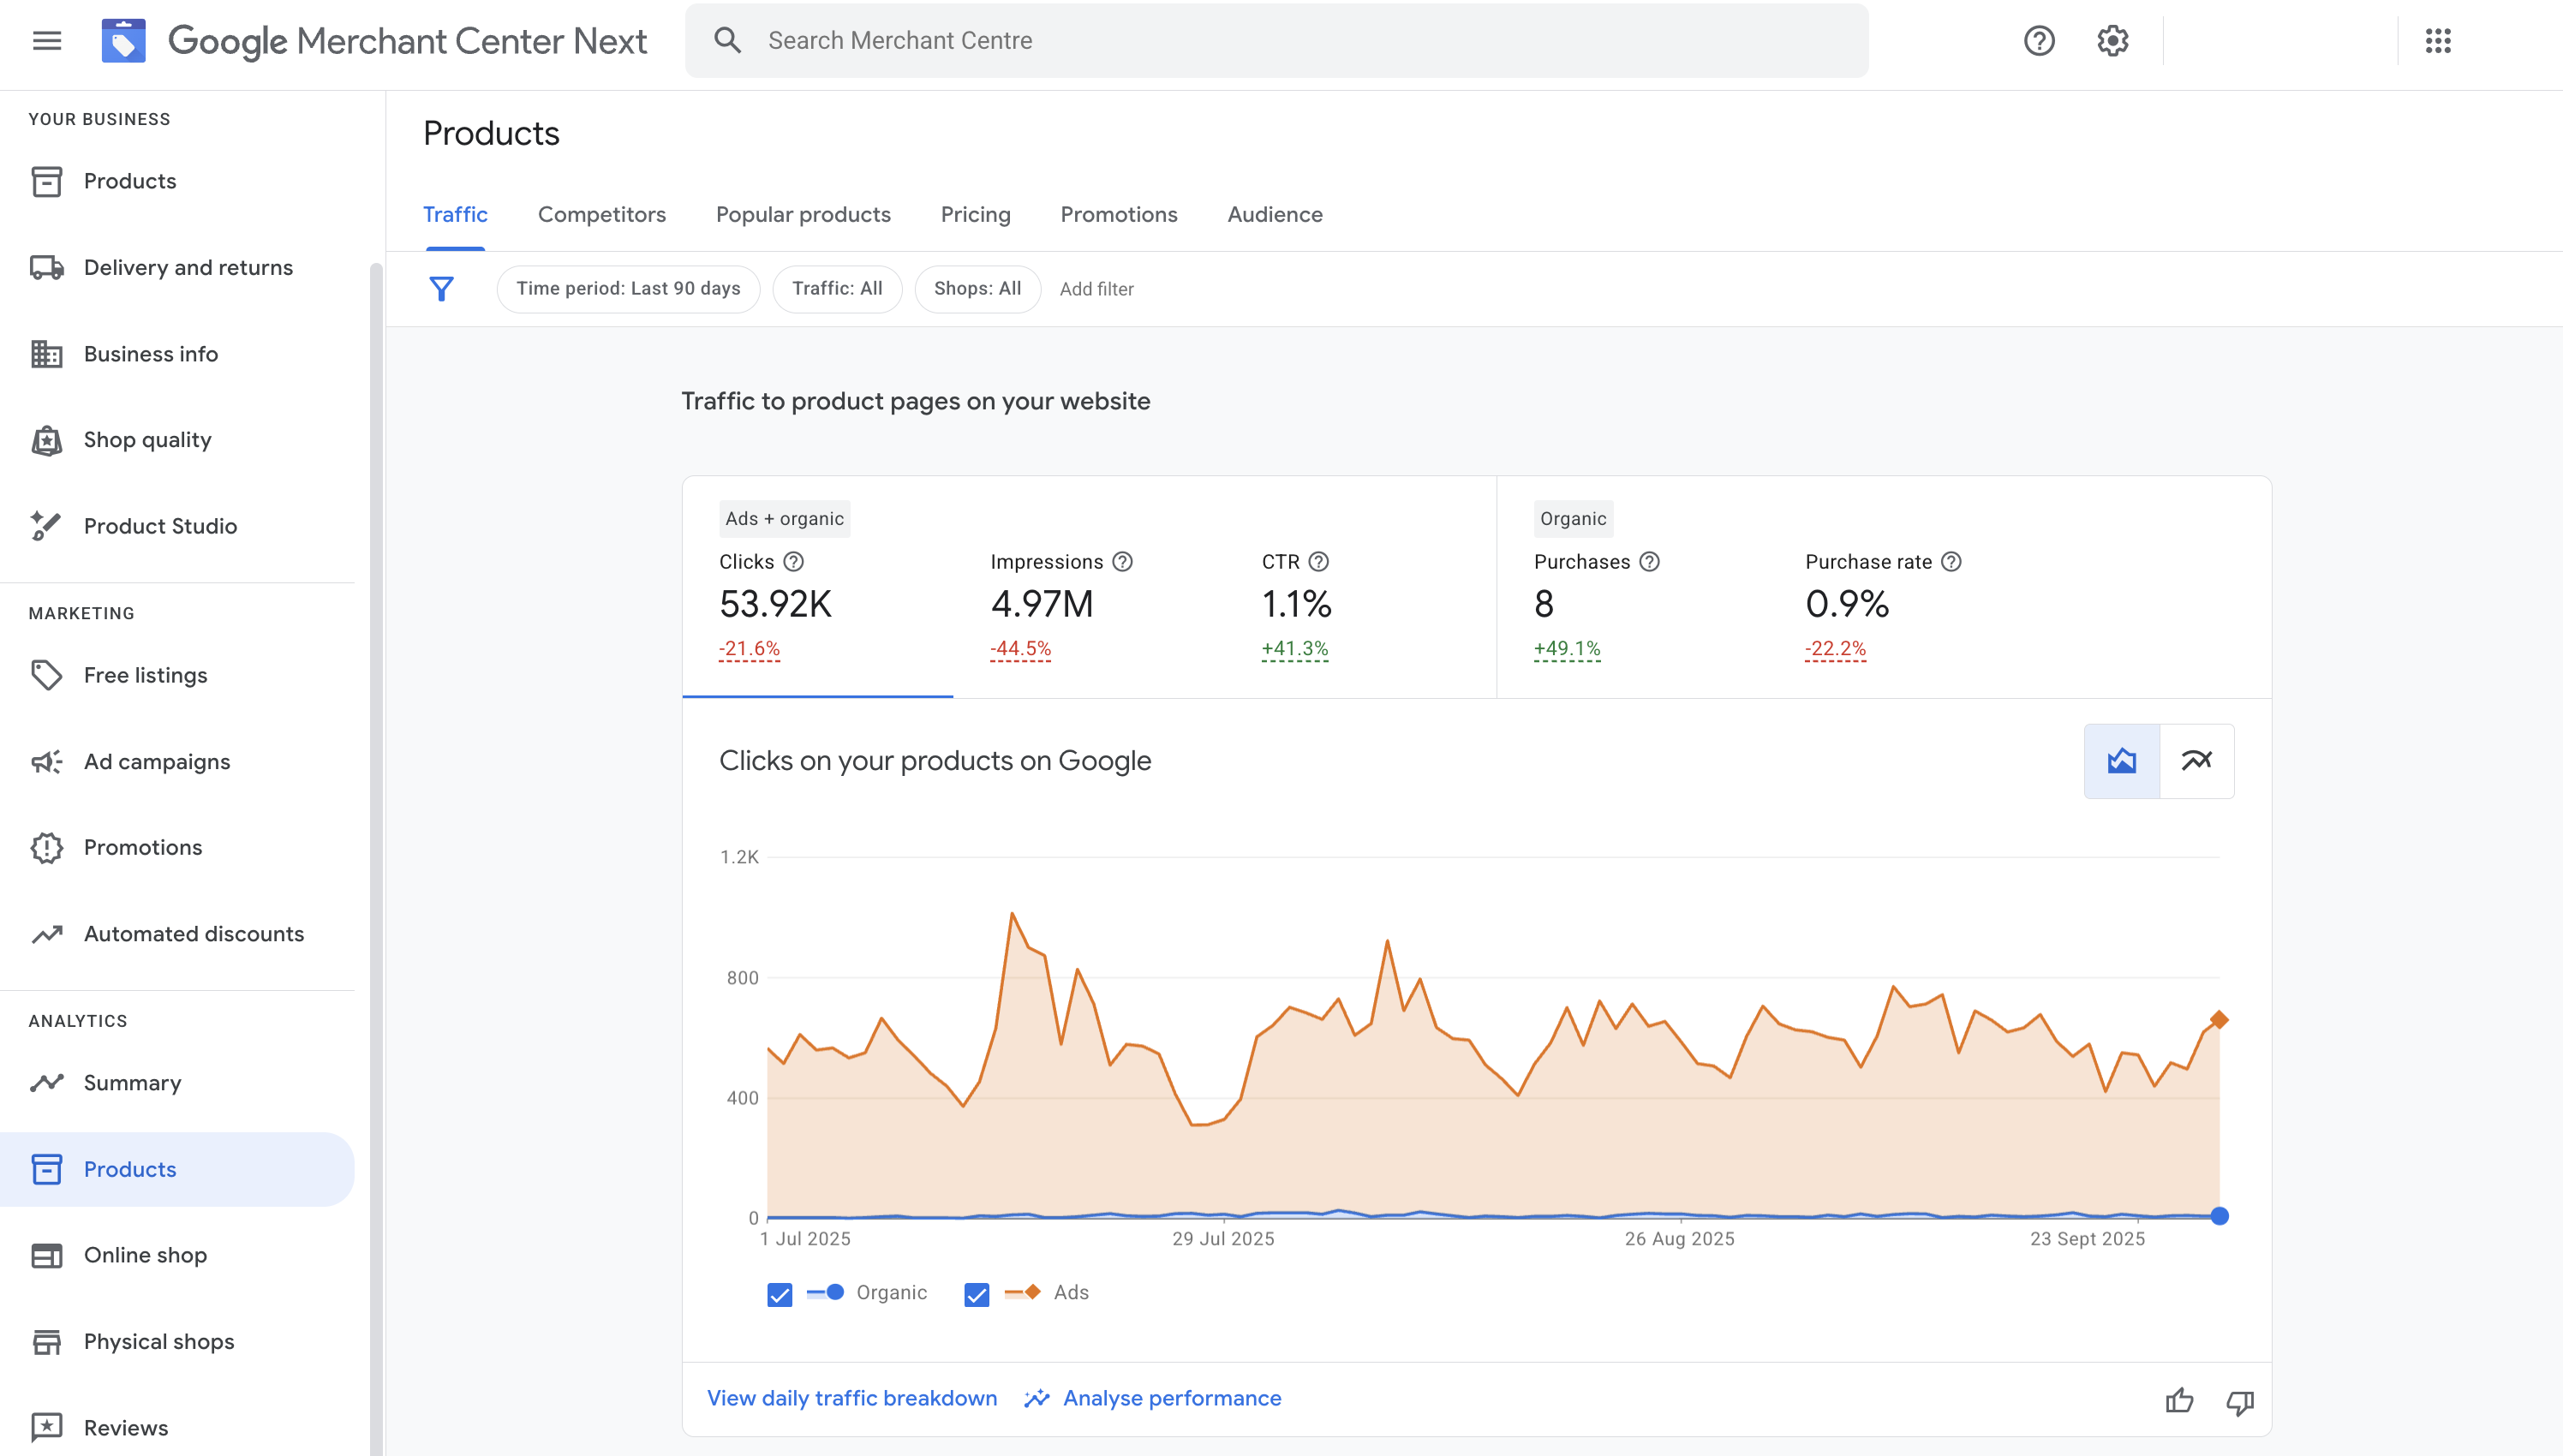Give thumbs up feedback on the chart

pos(2178,1400)
